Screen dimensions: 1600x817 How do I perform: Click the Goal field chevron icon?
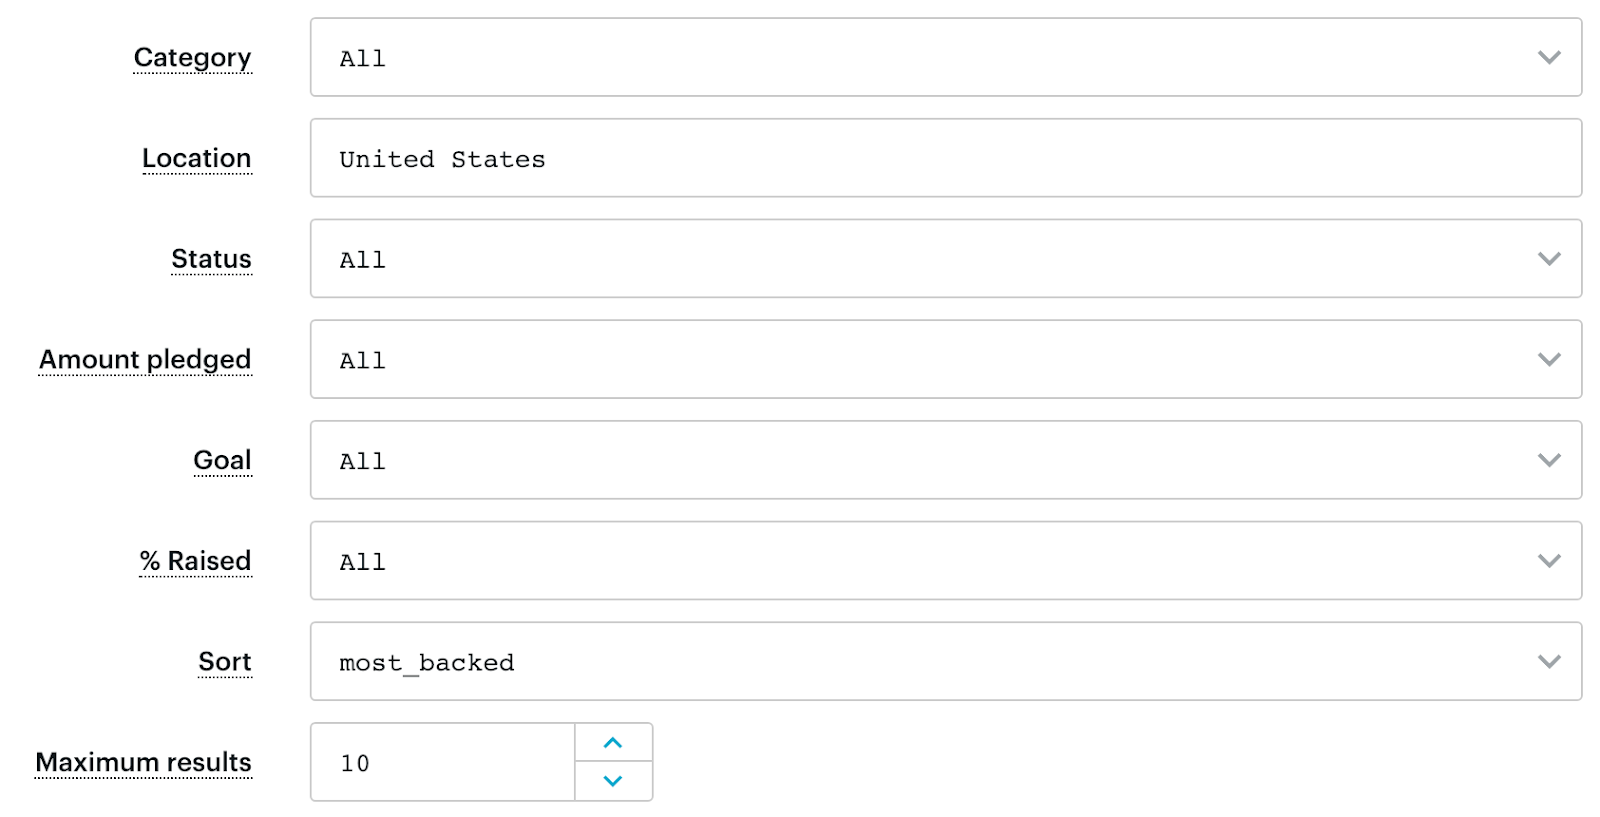(1549, 461)
